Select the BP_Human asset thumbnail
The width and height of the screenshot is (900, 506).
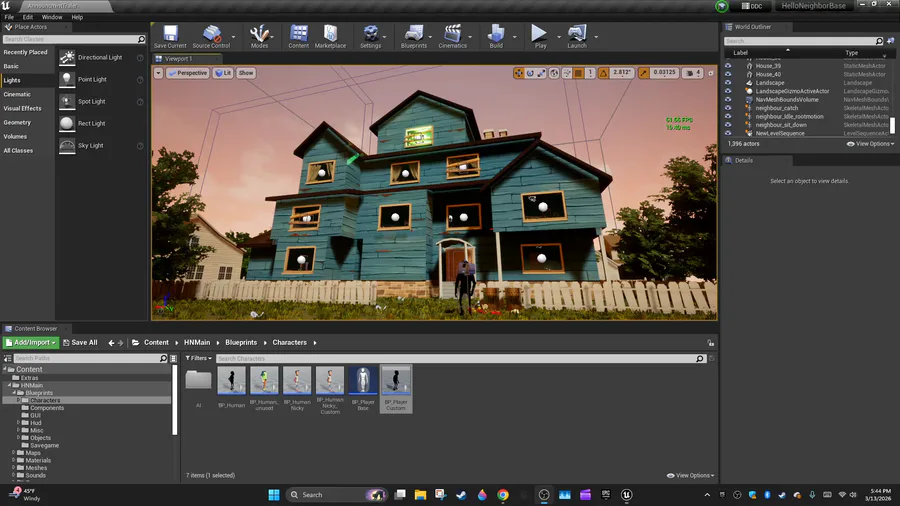click(x=231, y=380)
